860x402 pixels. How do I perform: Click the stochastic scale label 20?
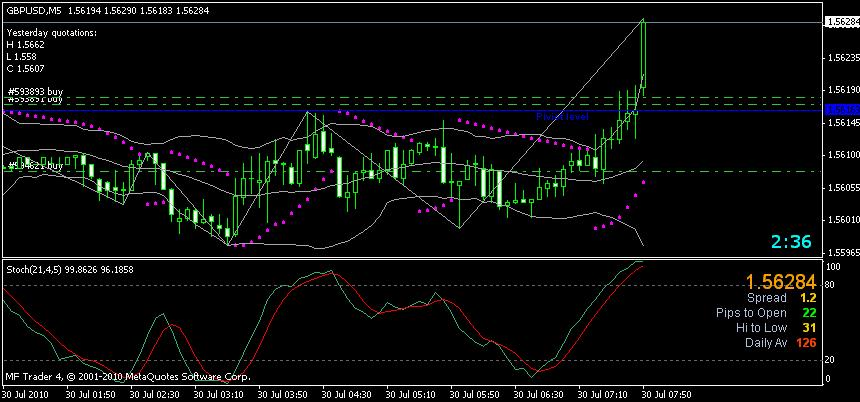tap(831, 360)
